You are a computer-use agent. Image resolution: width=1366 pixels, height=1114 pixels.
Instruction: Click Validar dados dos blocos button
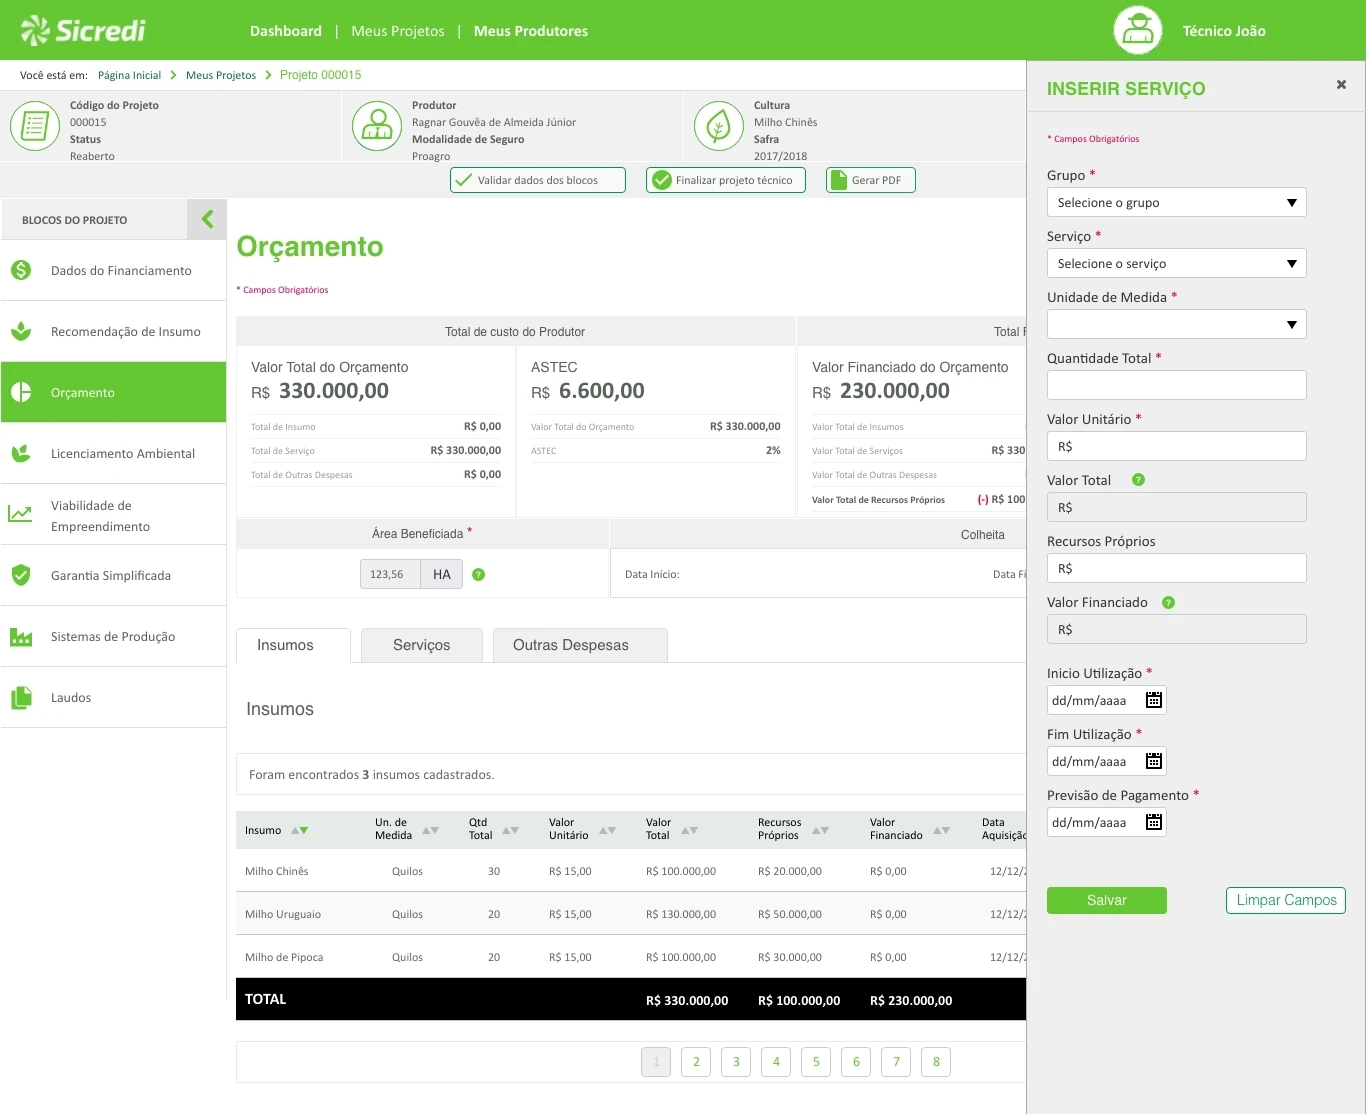click(538, 180)
